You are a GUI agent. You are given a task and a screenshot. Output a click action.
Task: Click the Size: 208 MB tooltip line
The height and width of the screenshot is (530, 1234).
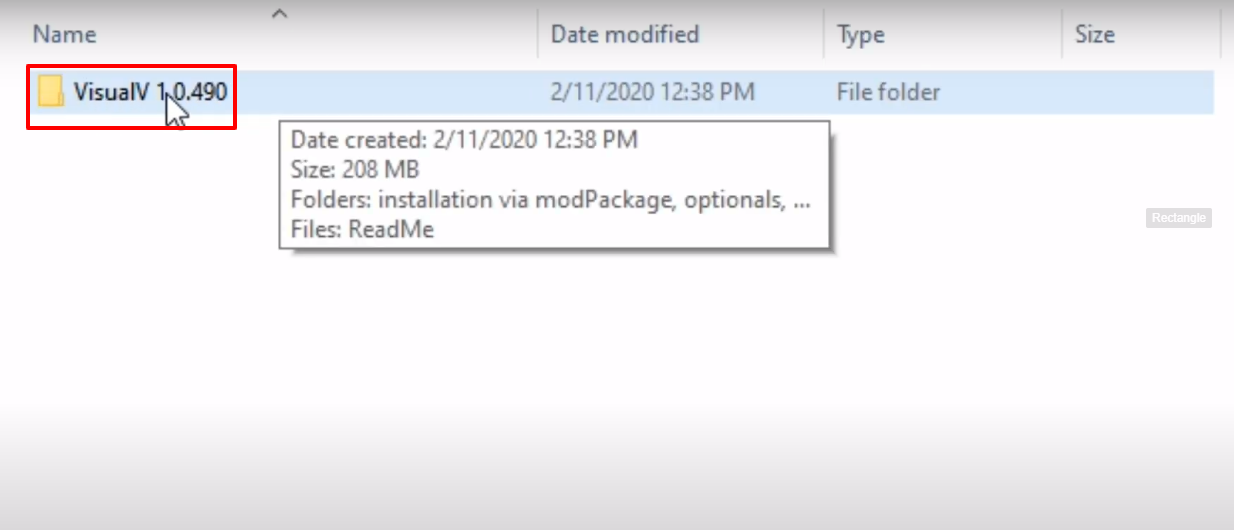[355, 169]
